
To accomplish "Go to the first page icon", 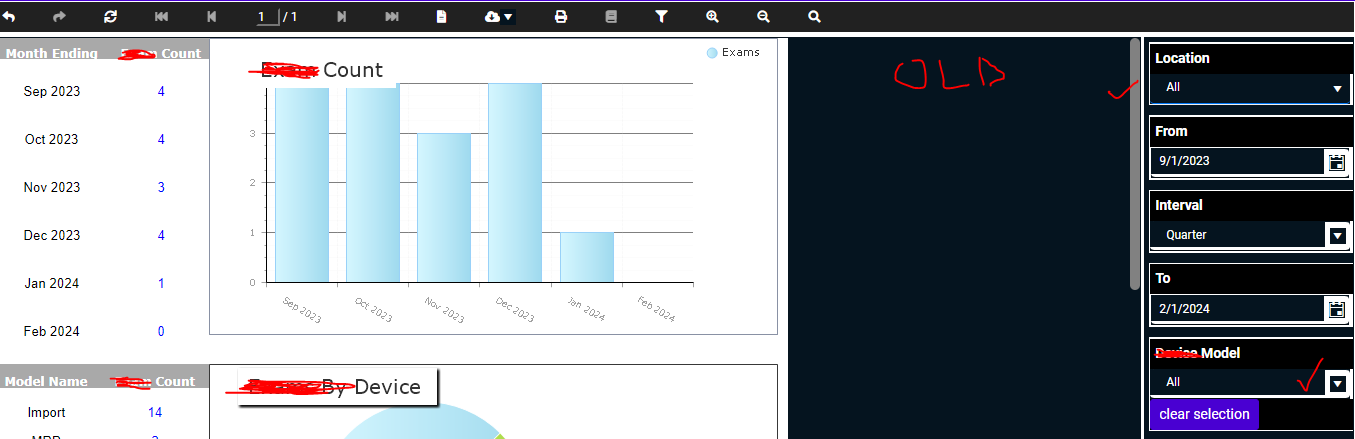I will pos(162,17).
